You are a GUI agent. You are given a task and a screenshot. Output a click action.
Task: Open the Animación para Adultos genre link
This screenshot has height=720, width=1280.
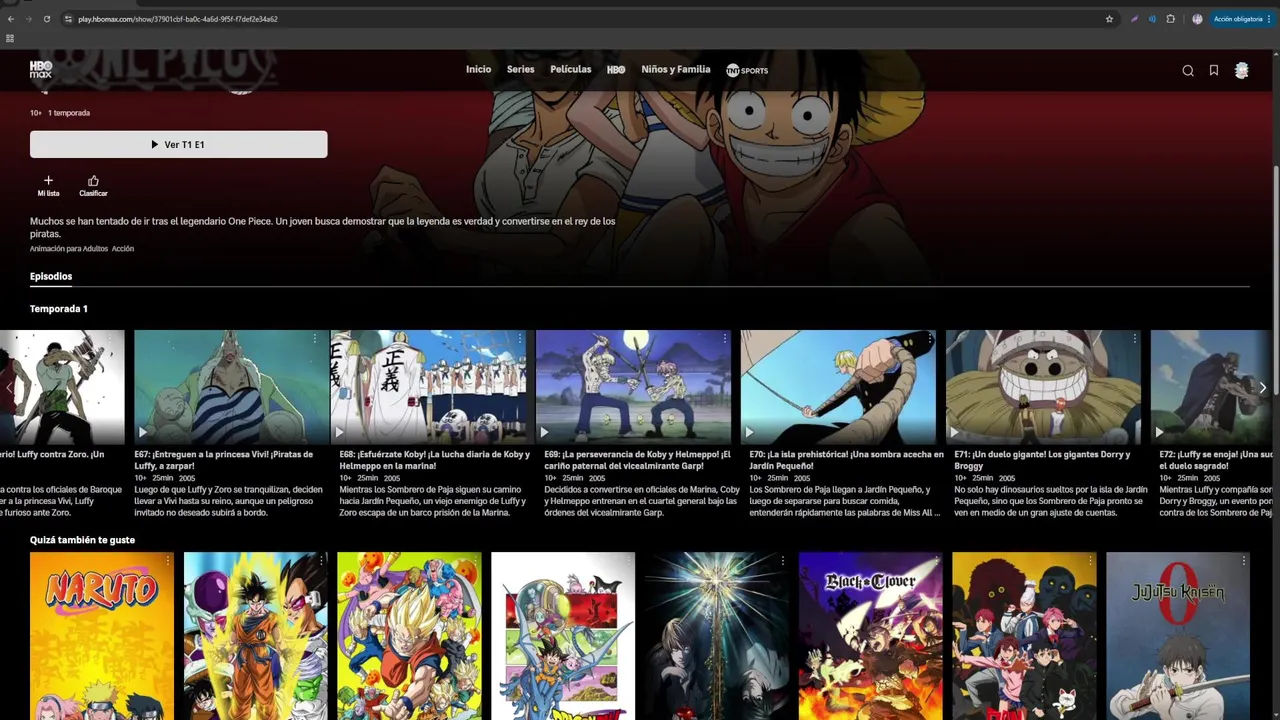[68, 248]
